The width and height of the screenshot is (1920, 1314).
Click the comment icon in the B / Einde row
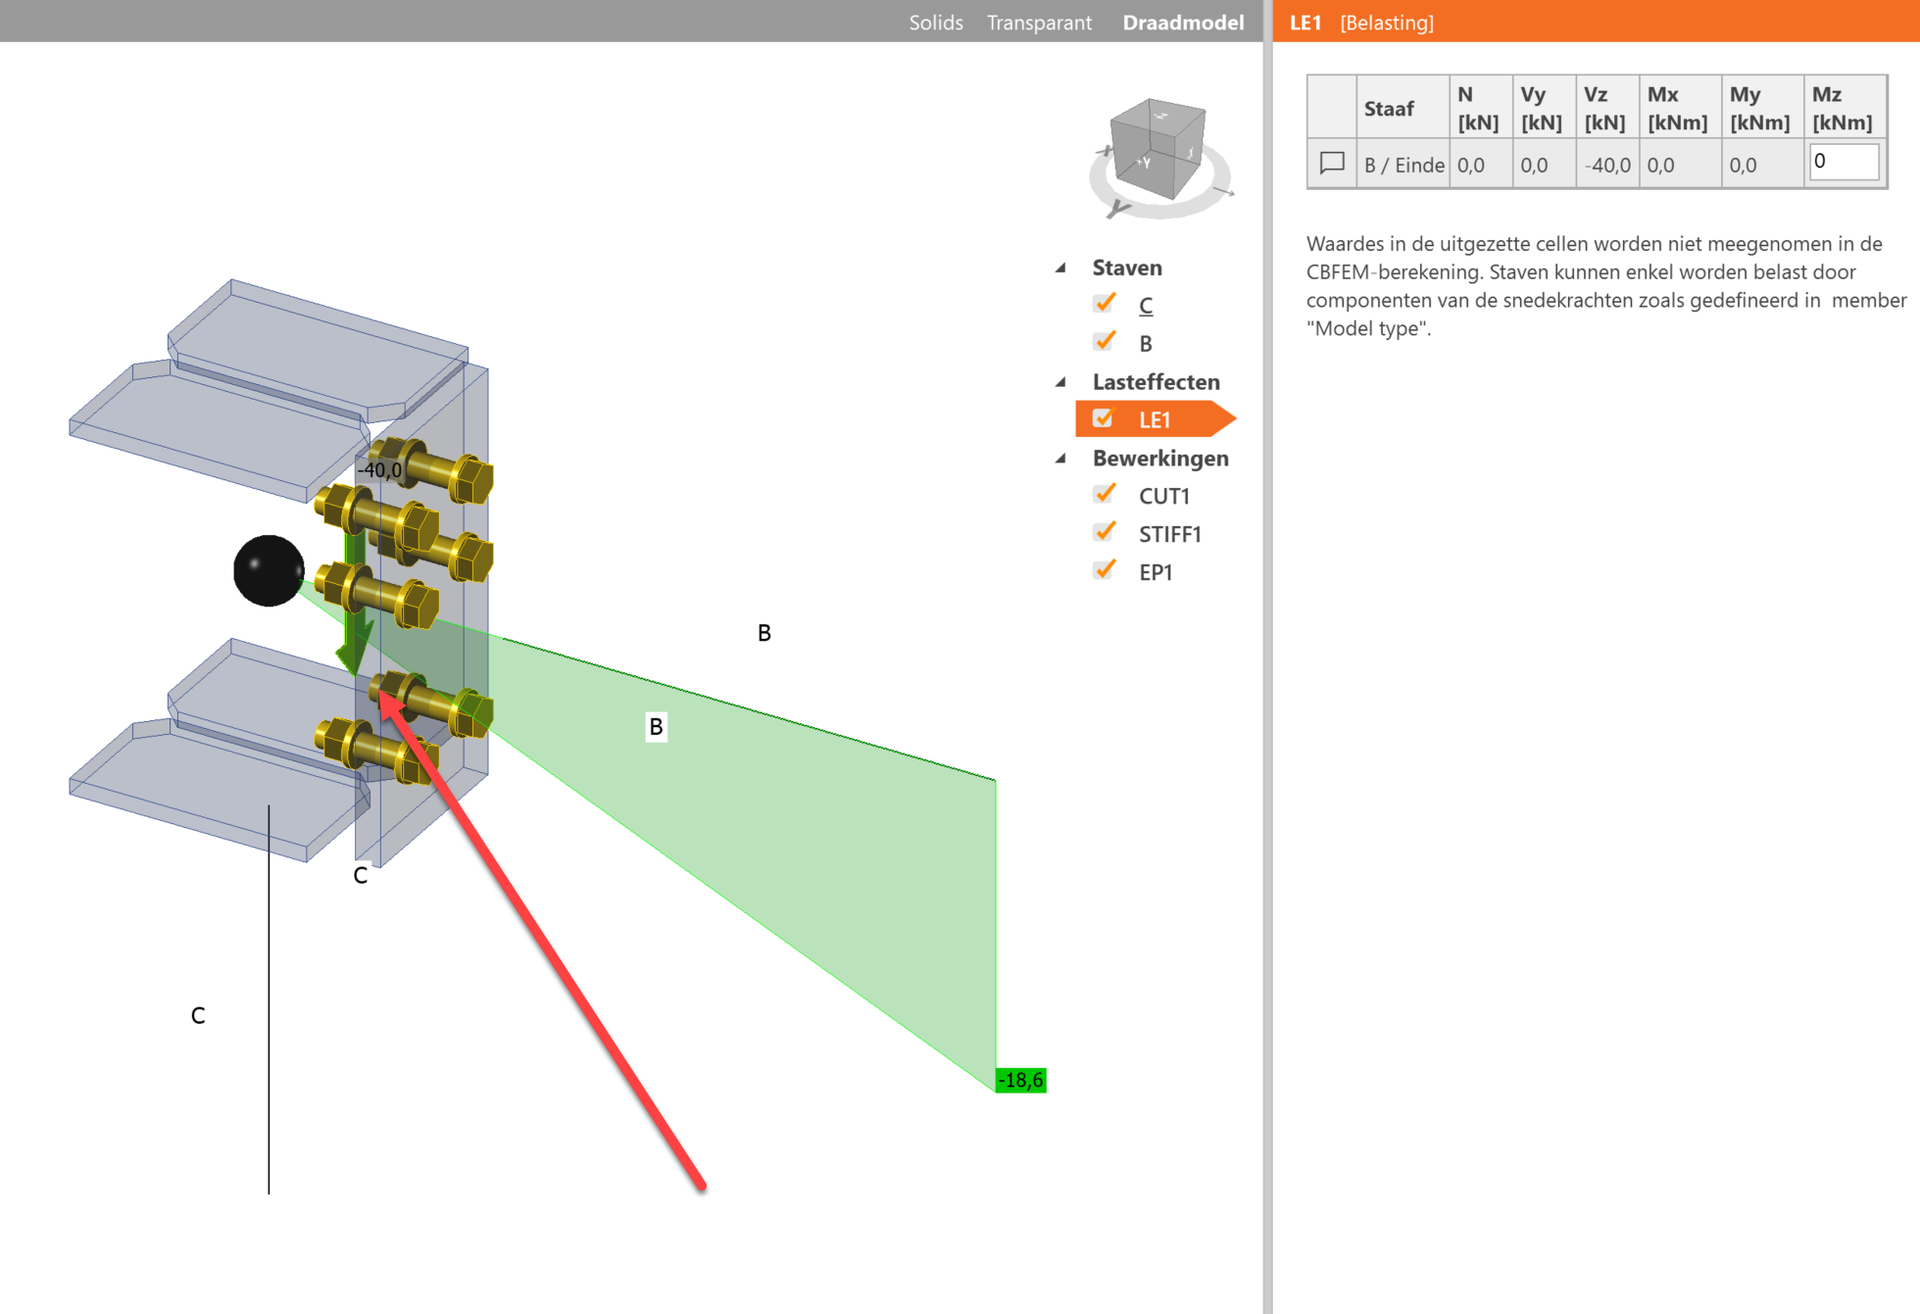pyautogui.click(x=1331, y=163)
